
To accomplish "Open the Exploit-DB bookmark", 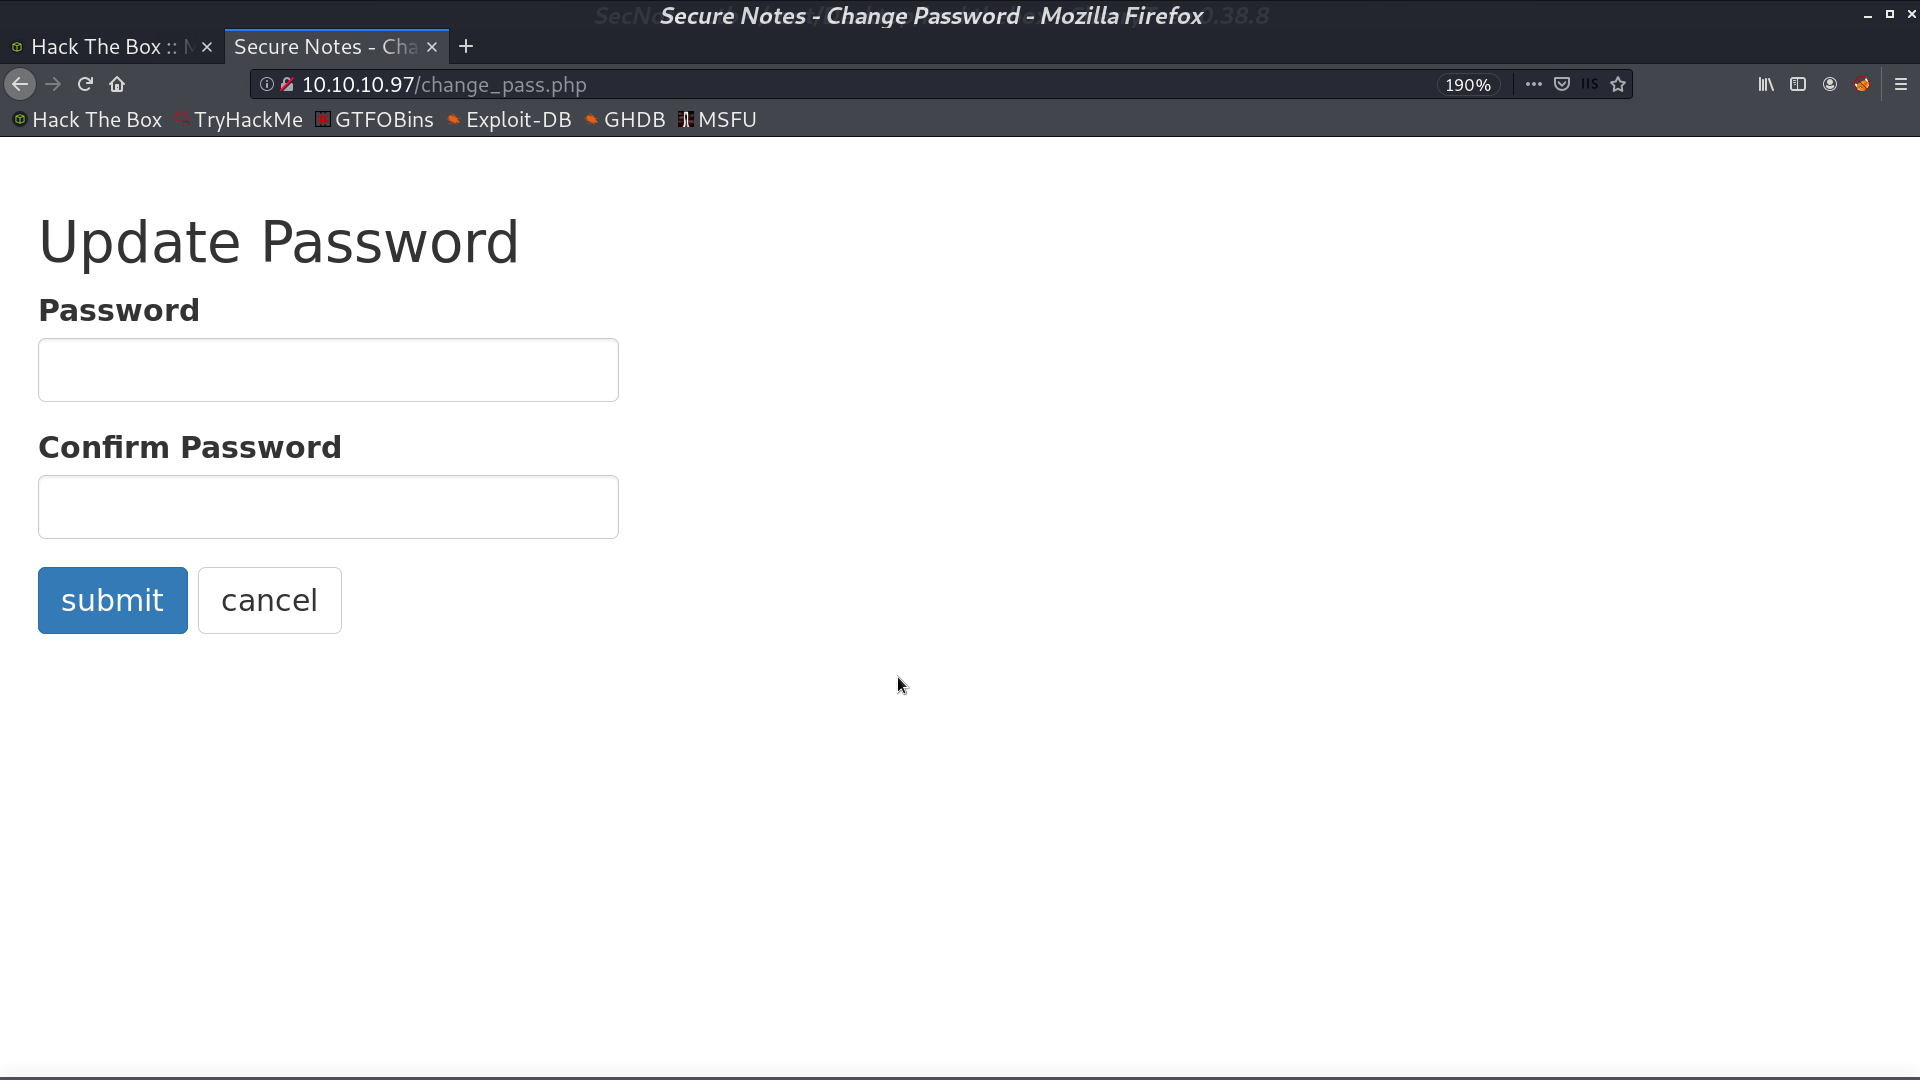I will point(509,120).
